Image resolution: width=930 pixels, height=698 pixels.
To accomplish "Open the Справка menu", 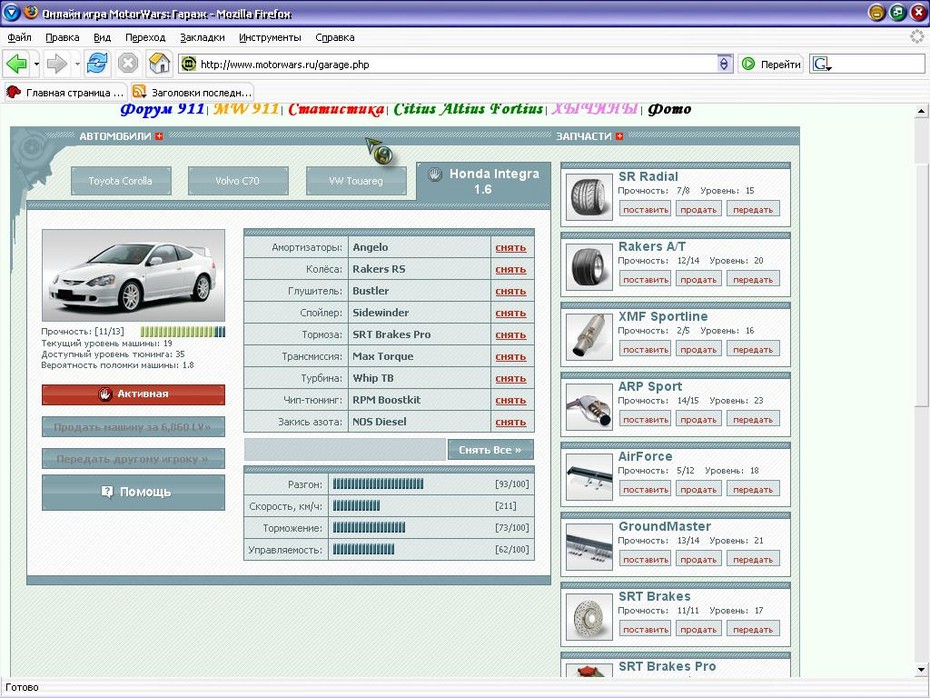I will tap(335, 37).
